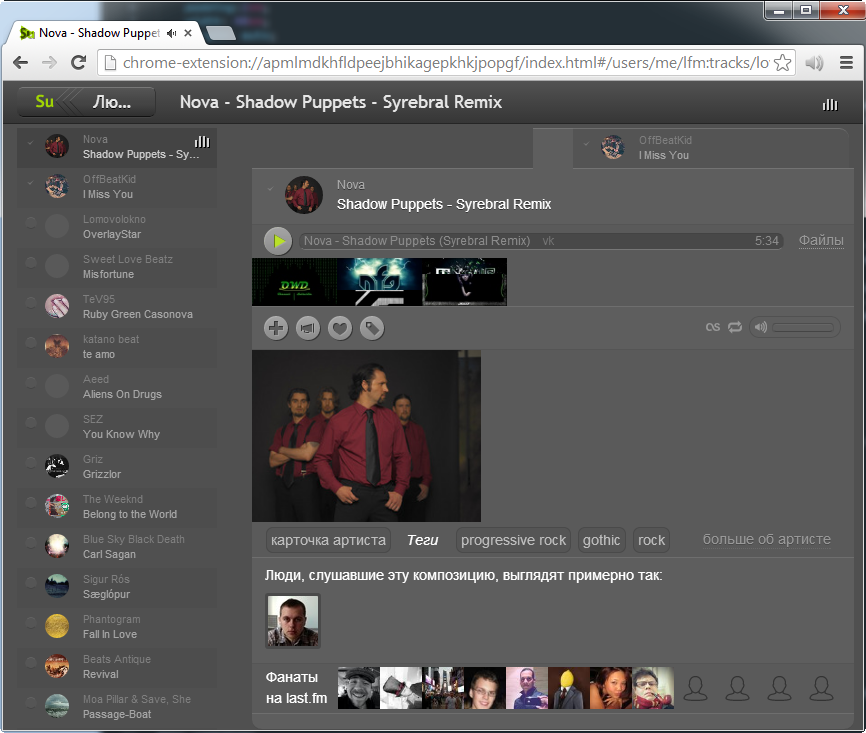This screenshot has width=866, height=733.
Task: Toggle the repeat icon
Action: [x=735, y=327]
